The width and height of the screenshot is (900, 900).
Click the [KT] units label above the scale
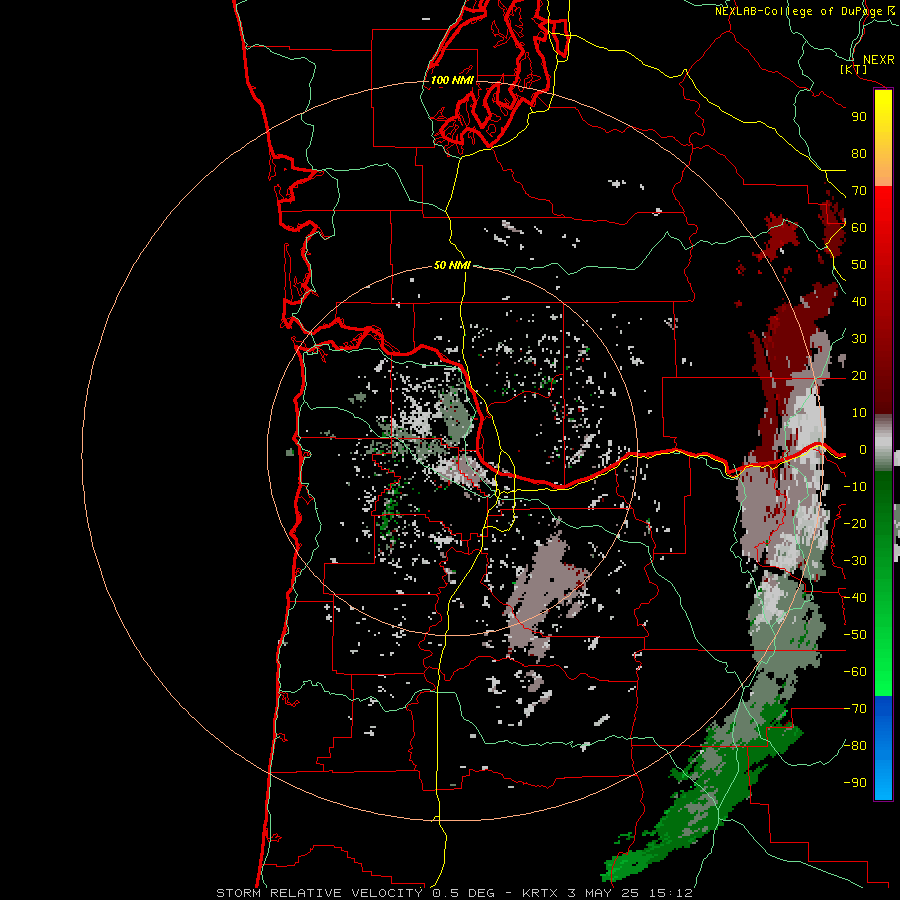tap(854, 69)
